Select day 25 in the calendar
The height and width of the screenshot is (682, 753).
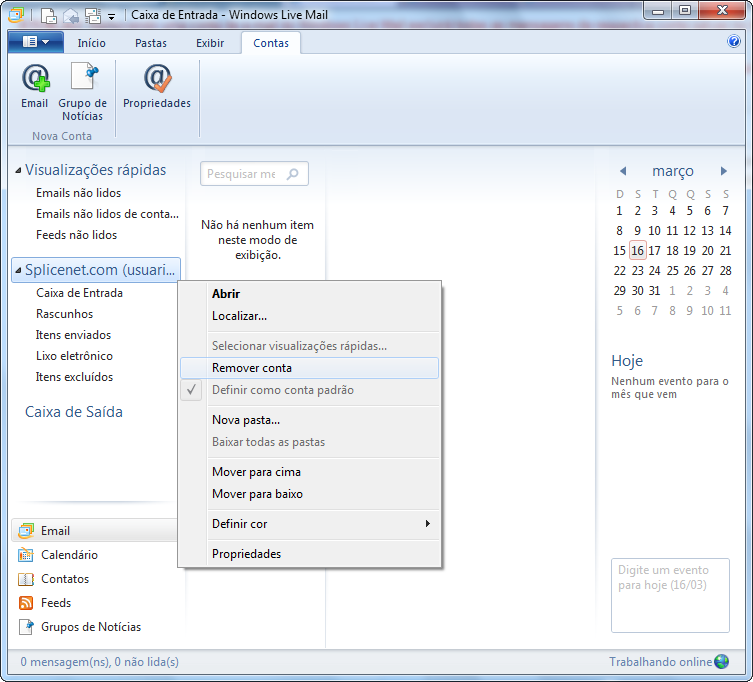[672, 270]
